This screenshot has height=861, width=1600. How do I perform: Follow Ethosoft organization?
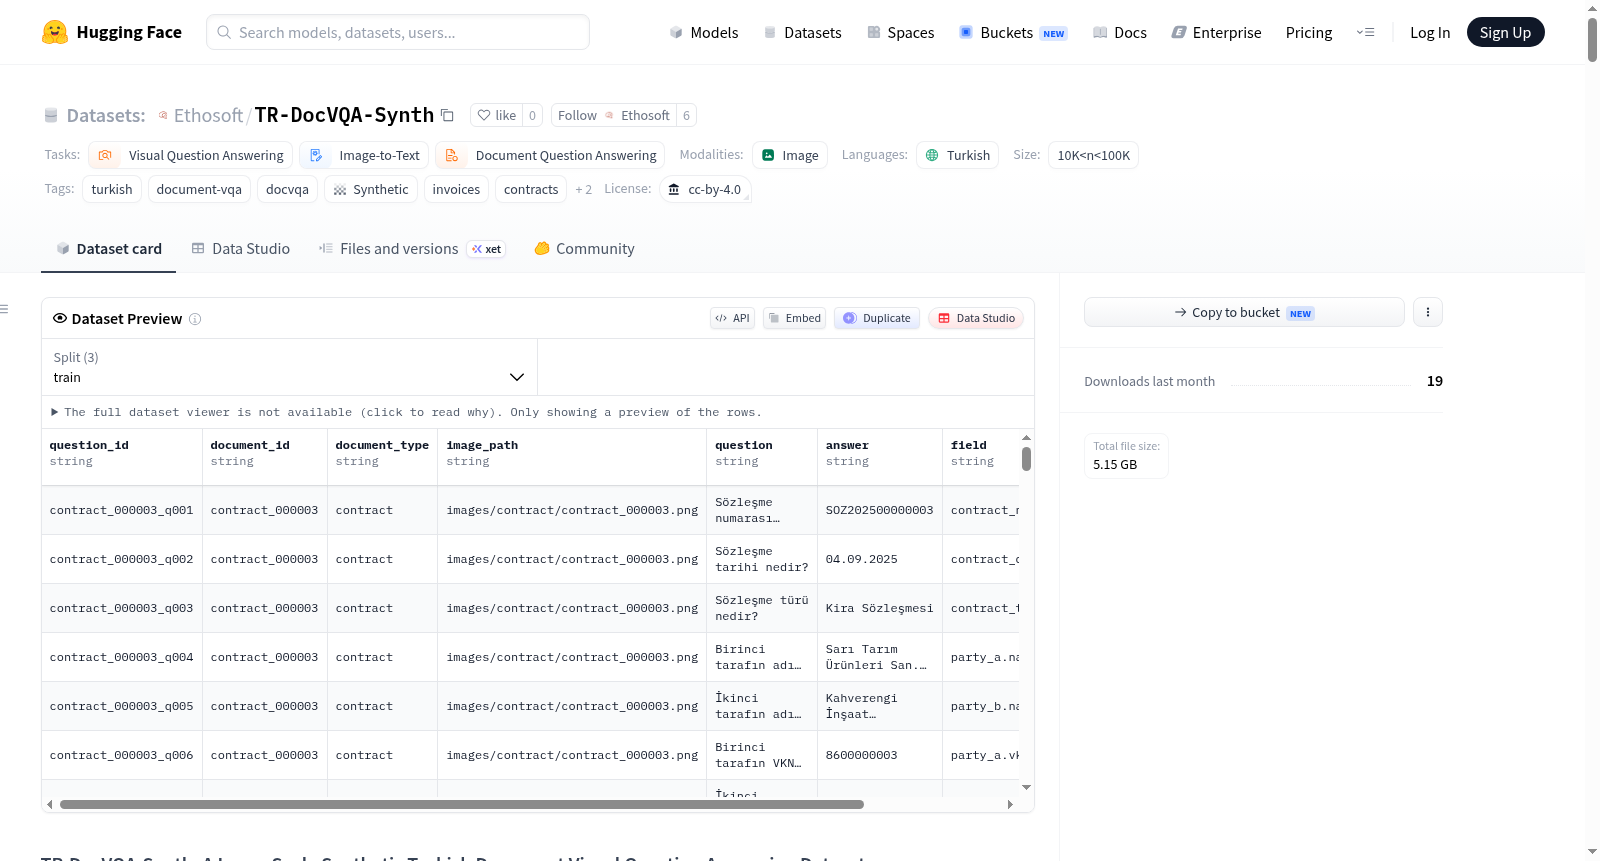coord(614,115)
